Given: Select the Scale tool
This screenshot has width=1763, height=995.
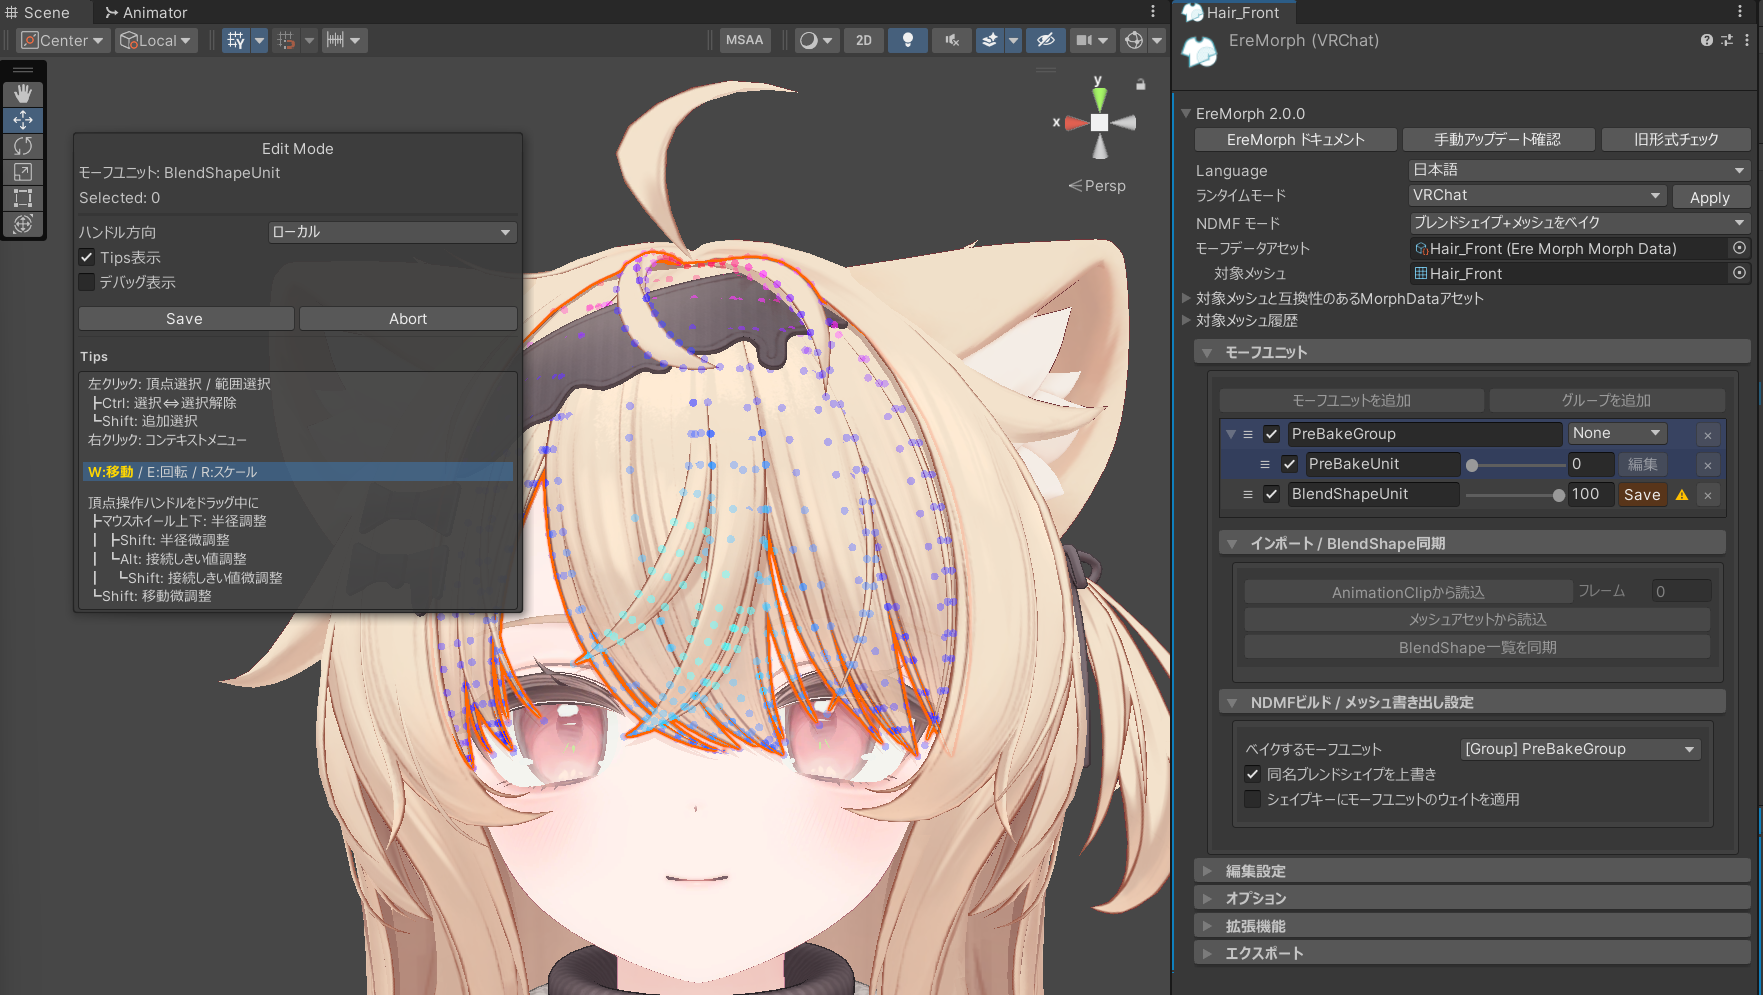Looking at the screenshot, I should pos(23,172).
